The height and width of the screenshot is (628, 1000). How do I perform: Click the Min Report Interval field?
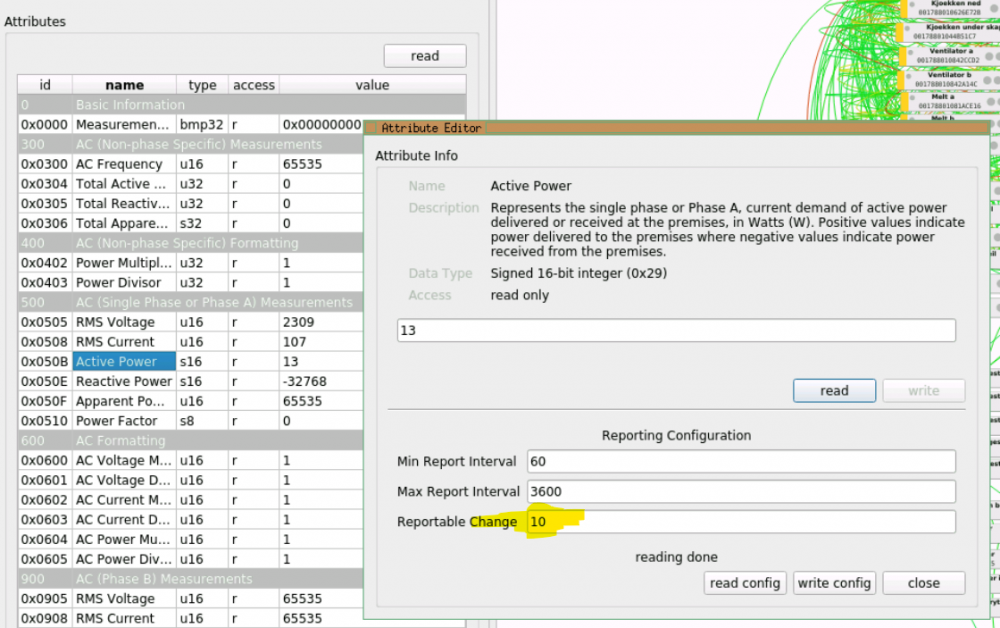[740, 461]
